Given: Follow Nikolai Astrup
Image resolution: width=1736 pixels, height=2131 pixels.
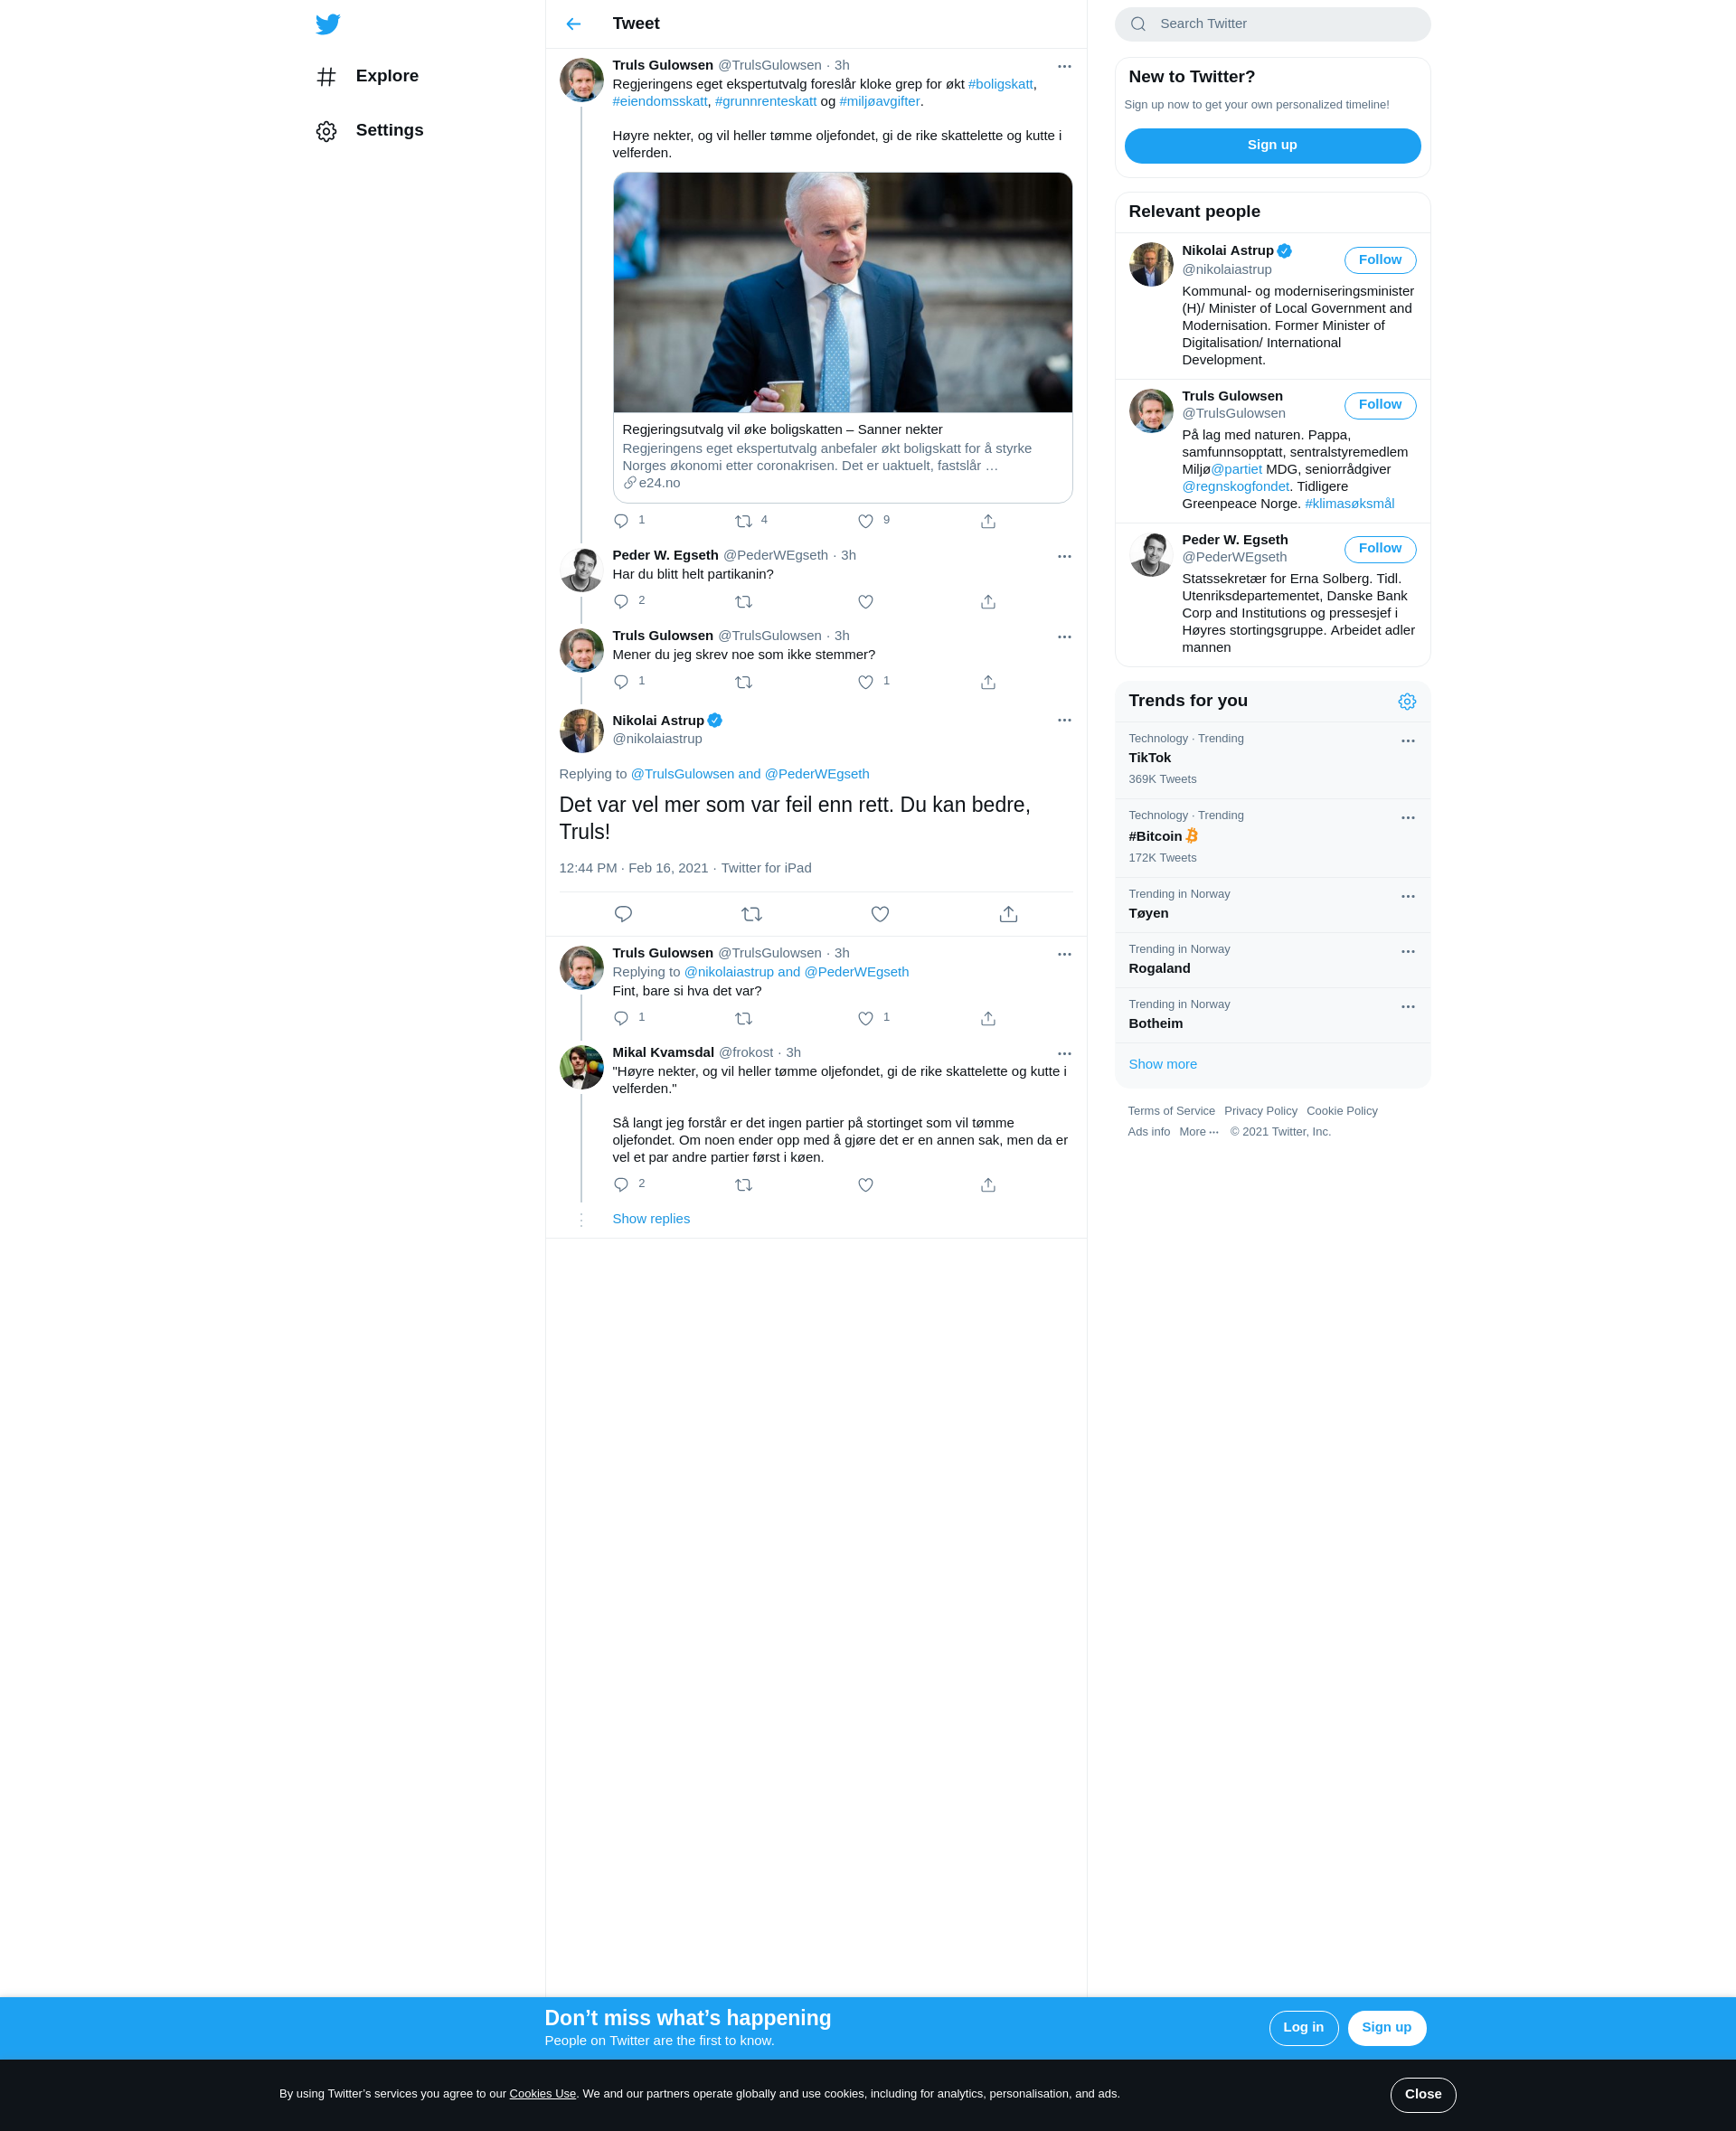Looking at the screenshot, I should coord(1379,260).
